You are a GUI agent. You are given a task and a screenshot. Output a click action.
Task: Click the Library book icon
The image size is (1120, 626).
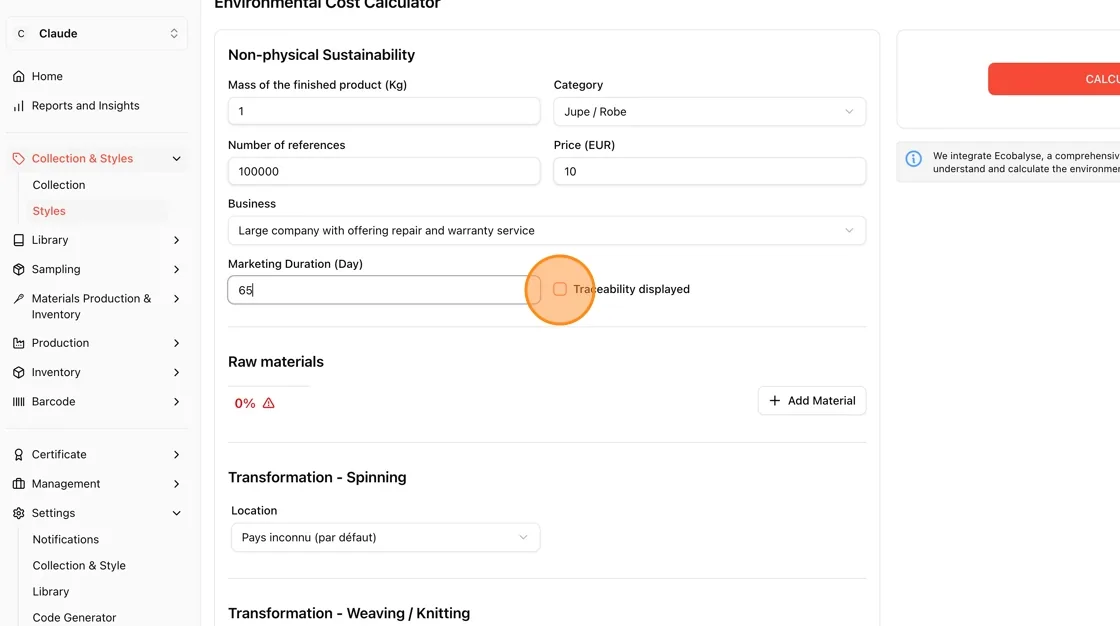pos(19,240)
